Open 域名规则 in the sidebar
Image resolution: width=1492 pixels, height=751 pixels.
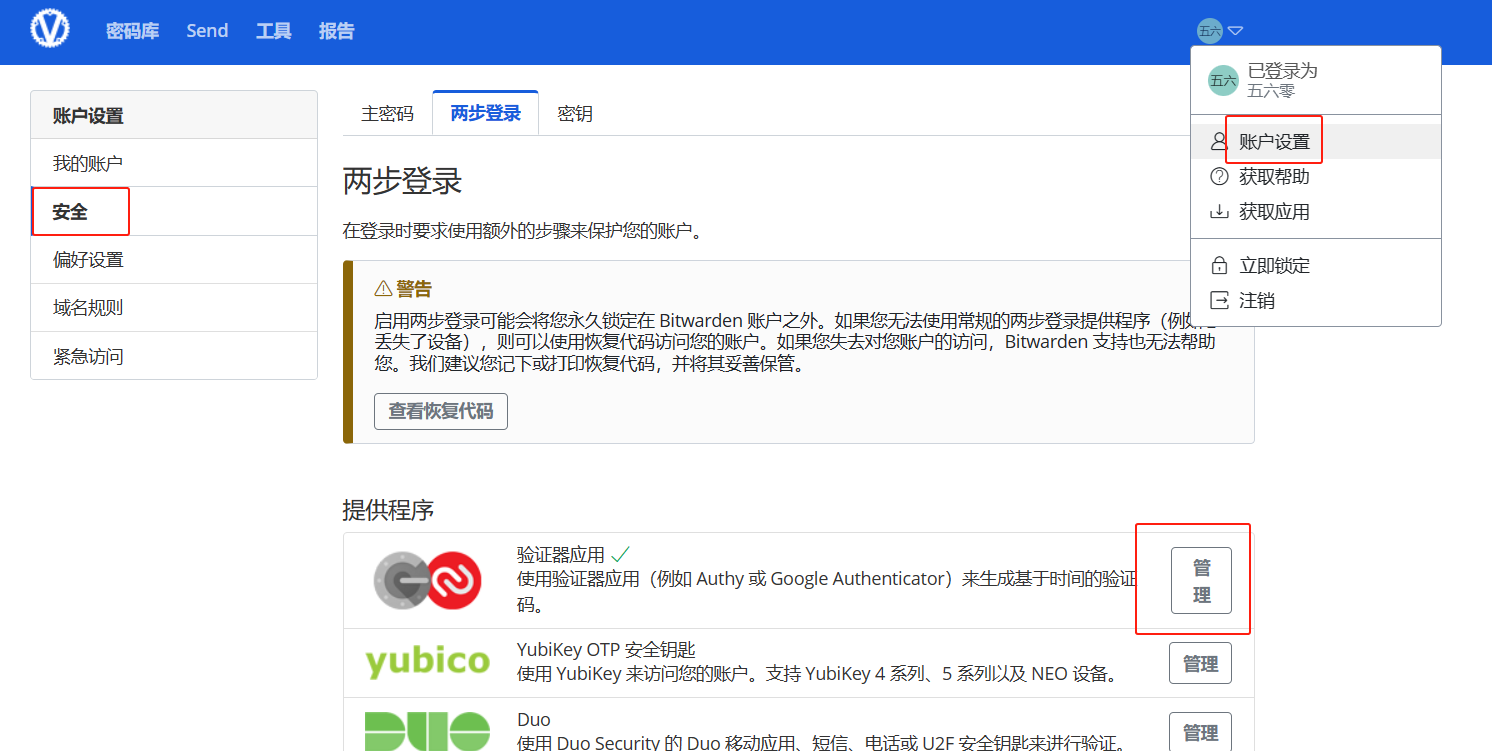point(174,308)
